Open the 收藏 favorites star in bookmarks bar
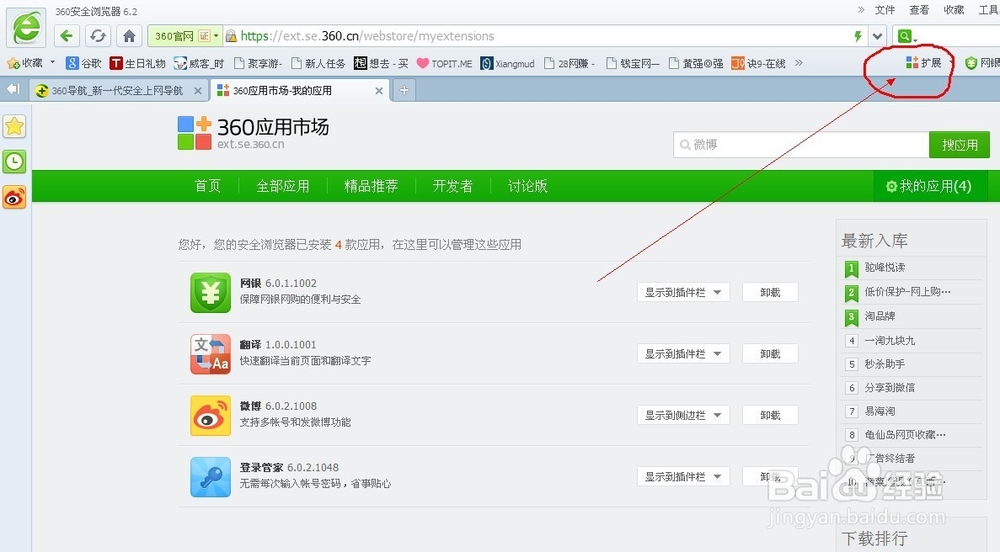 (26, 63)
